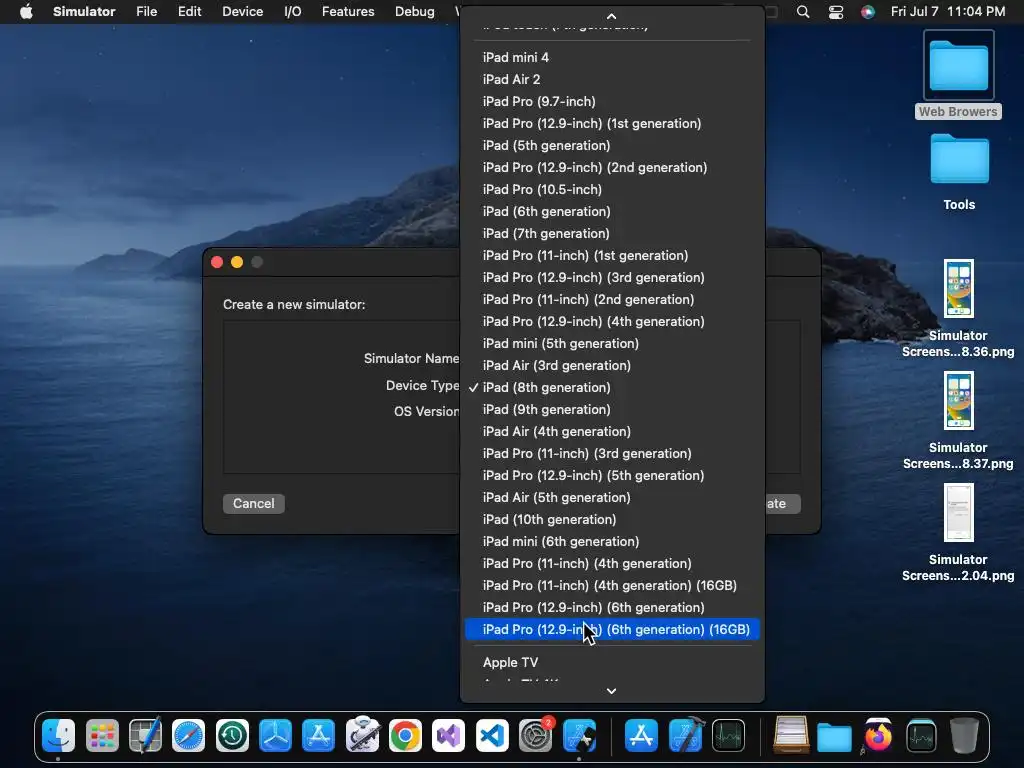Viewport: 1024px width, 768px height.
Task: Select Simulator Screens...8.37.png desktop file
Action: [x=958, y=421]
